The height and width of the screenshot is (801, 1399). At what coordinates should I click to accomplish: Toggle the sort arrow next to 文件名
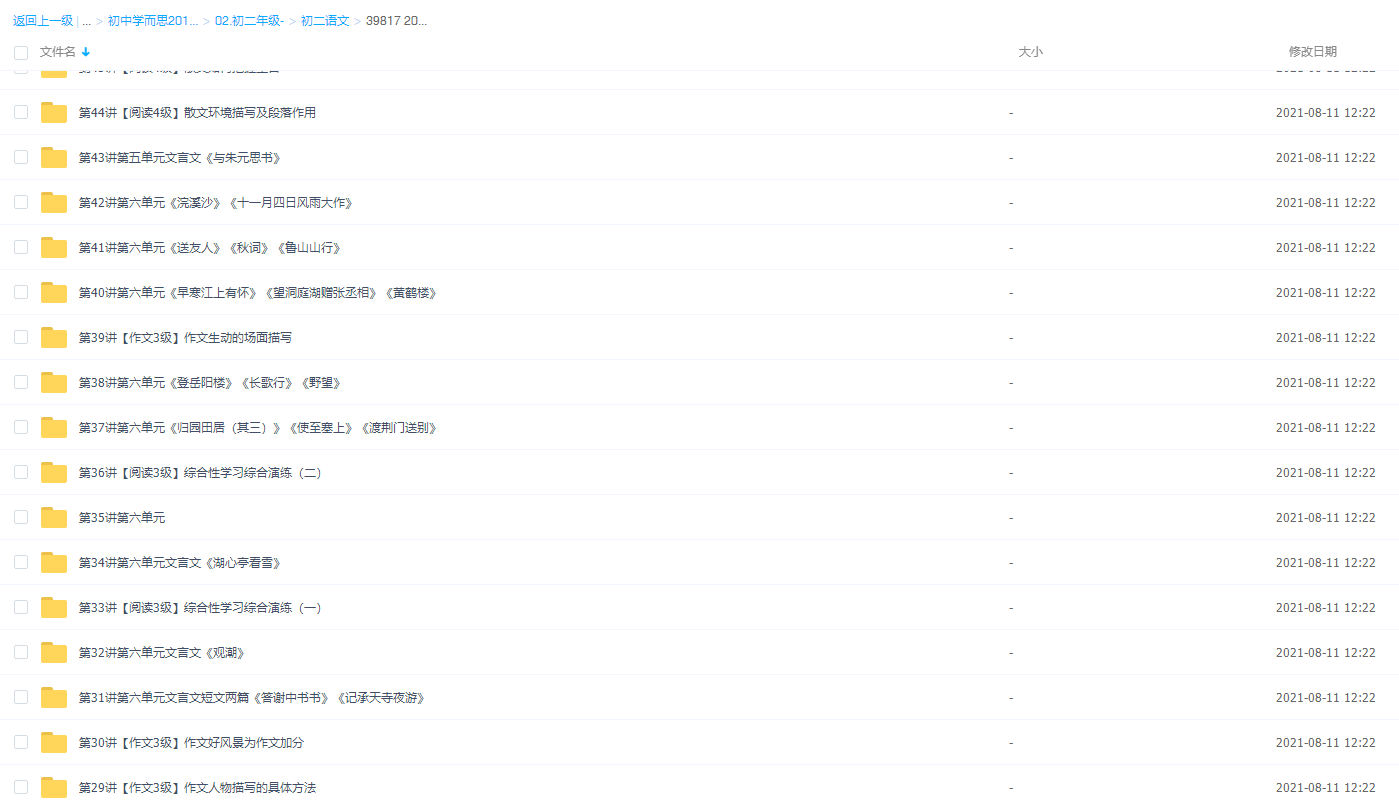click(x=85, y=52)
